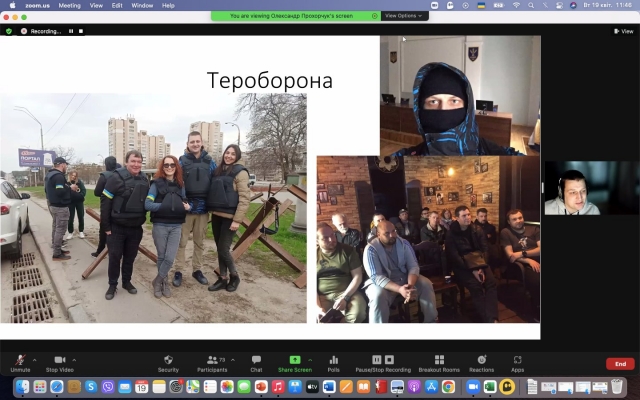This screenshot has height=400, width=640.
Task: Open Safari from the Dock
Action: (57, 386)
